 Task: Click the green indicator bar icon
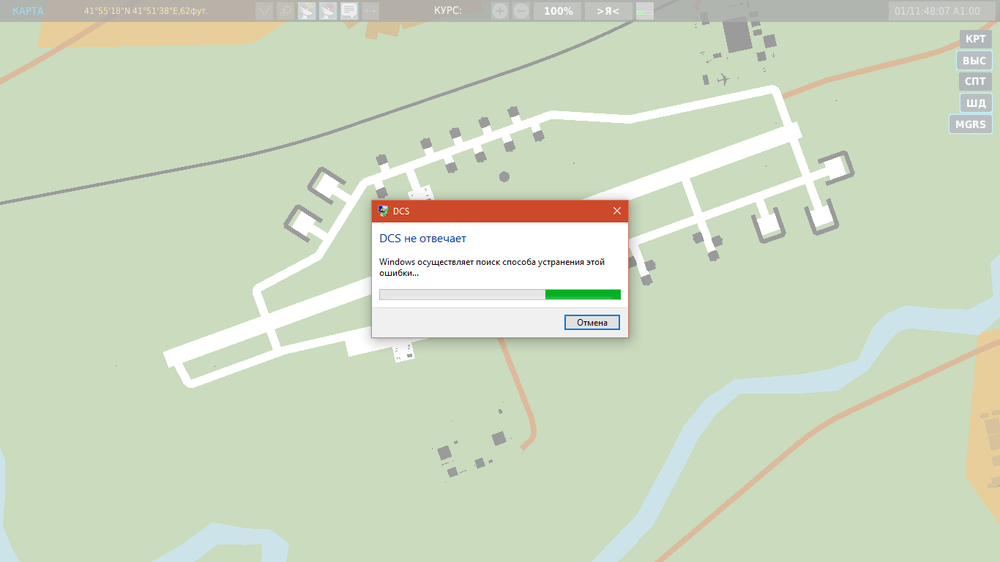point(645,11)
